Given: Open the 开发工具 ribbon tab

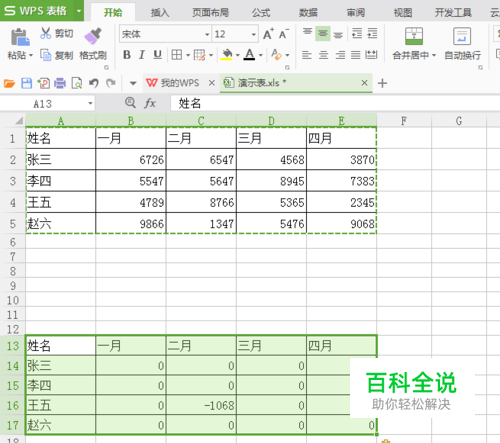Looking at the screenshot, I should click(453, 13).
